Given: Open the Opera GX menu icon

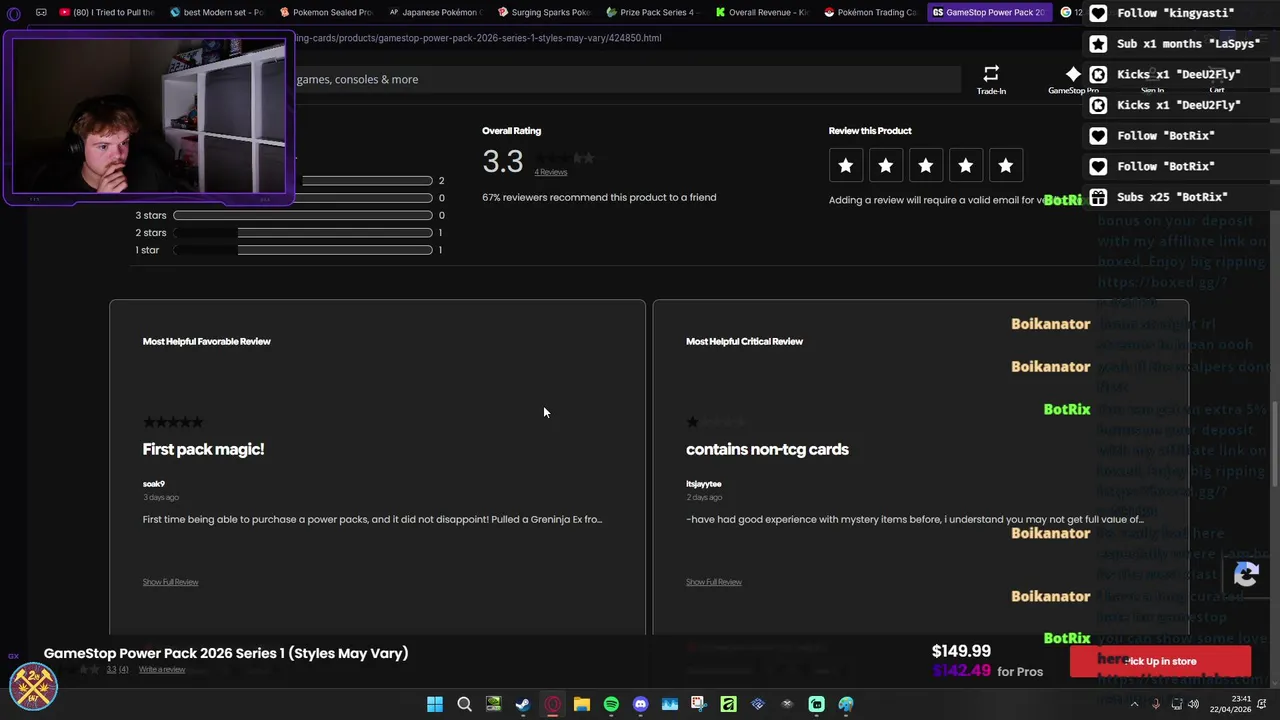Looking at the screenshot, I should click(x=14, y=13).
